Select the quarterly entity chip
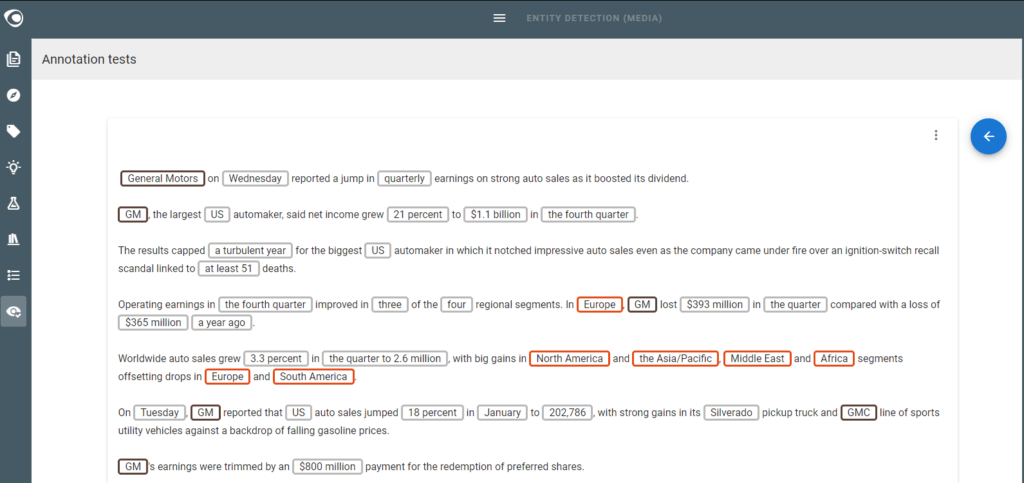This screenshot has height=483, width=1024. [x=404, y=178]
